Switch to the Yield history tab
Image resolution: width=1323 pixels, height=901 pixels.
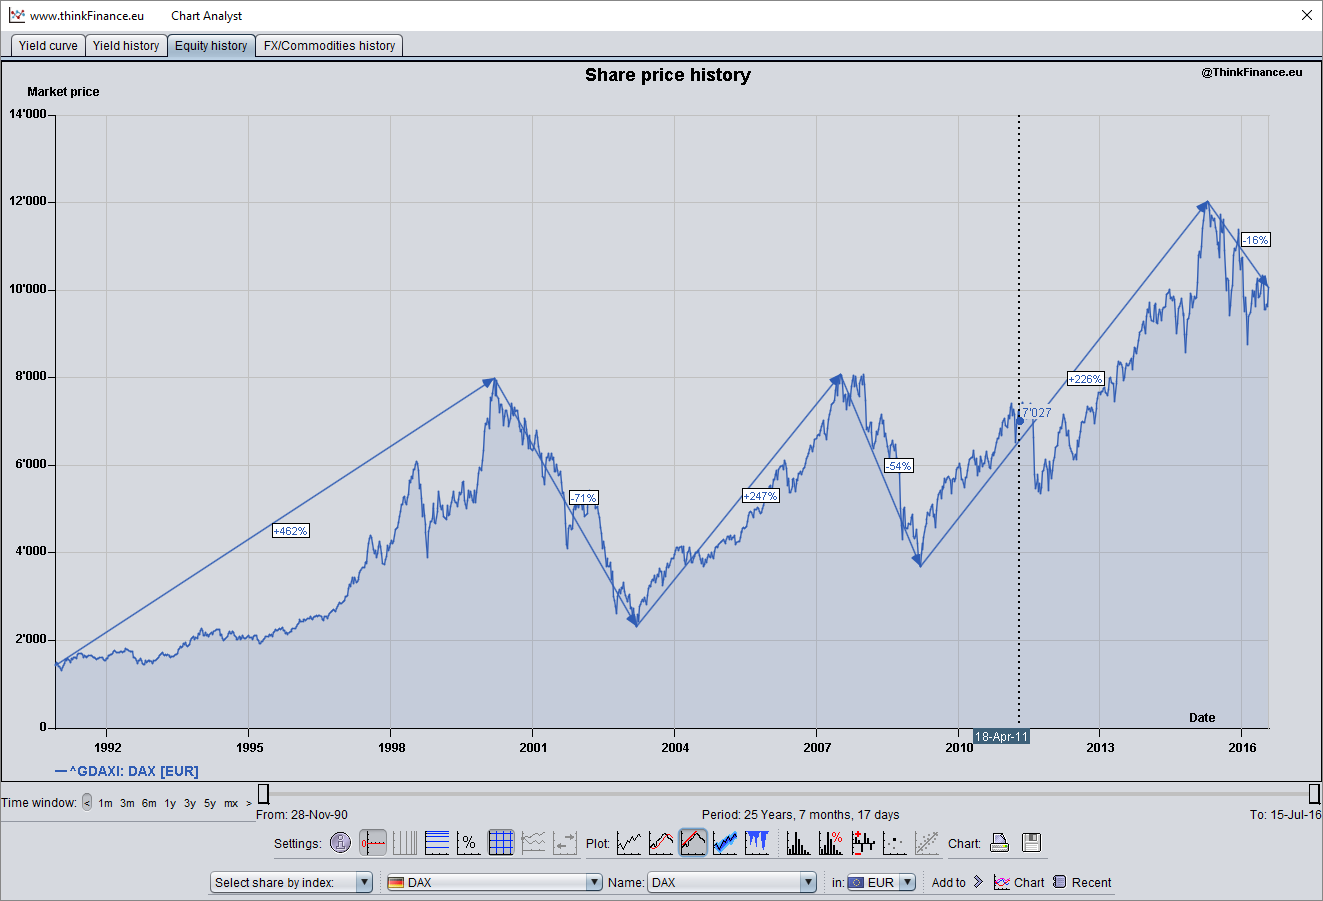coord(126,45)
